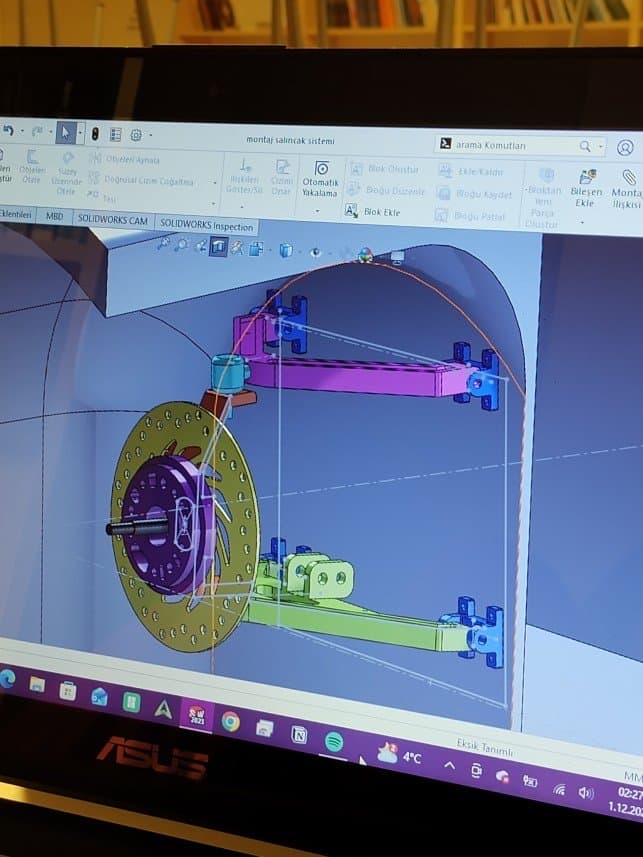The image size is (643, 857).
Task: Toggle the Section View icon
Action: (x=218, y=248)
